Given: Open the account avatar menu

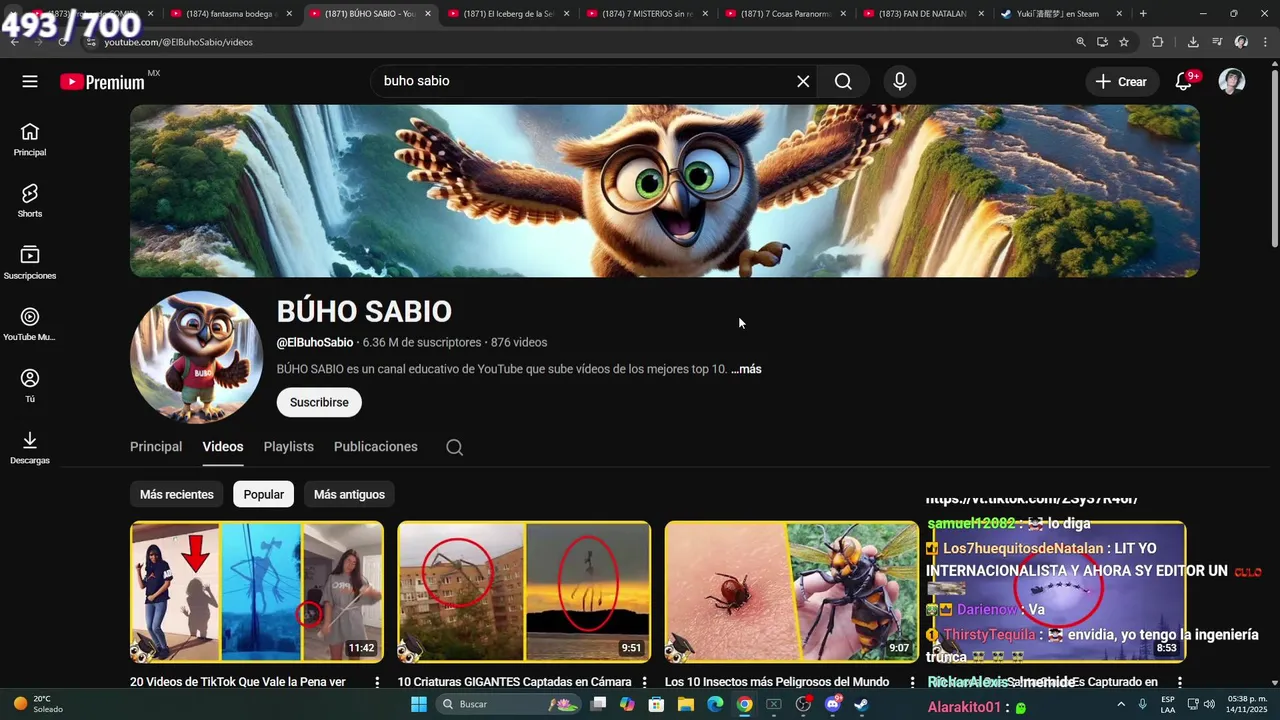Looking at the screenshot, I should [x=1232, y=82].
